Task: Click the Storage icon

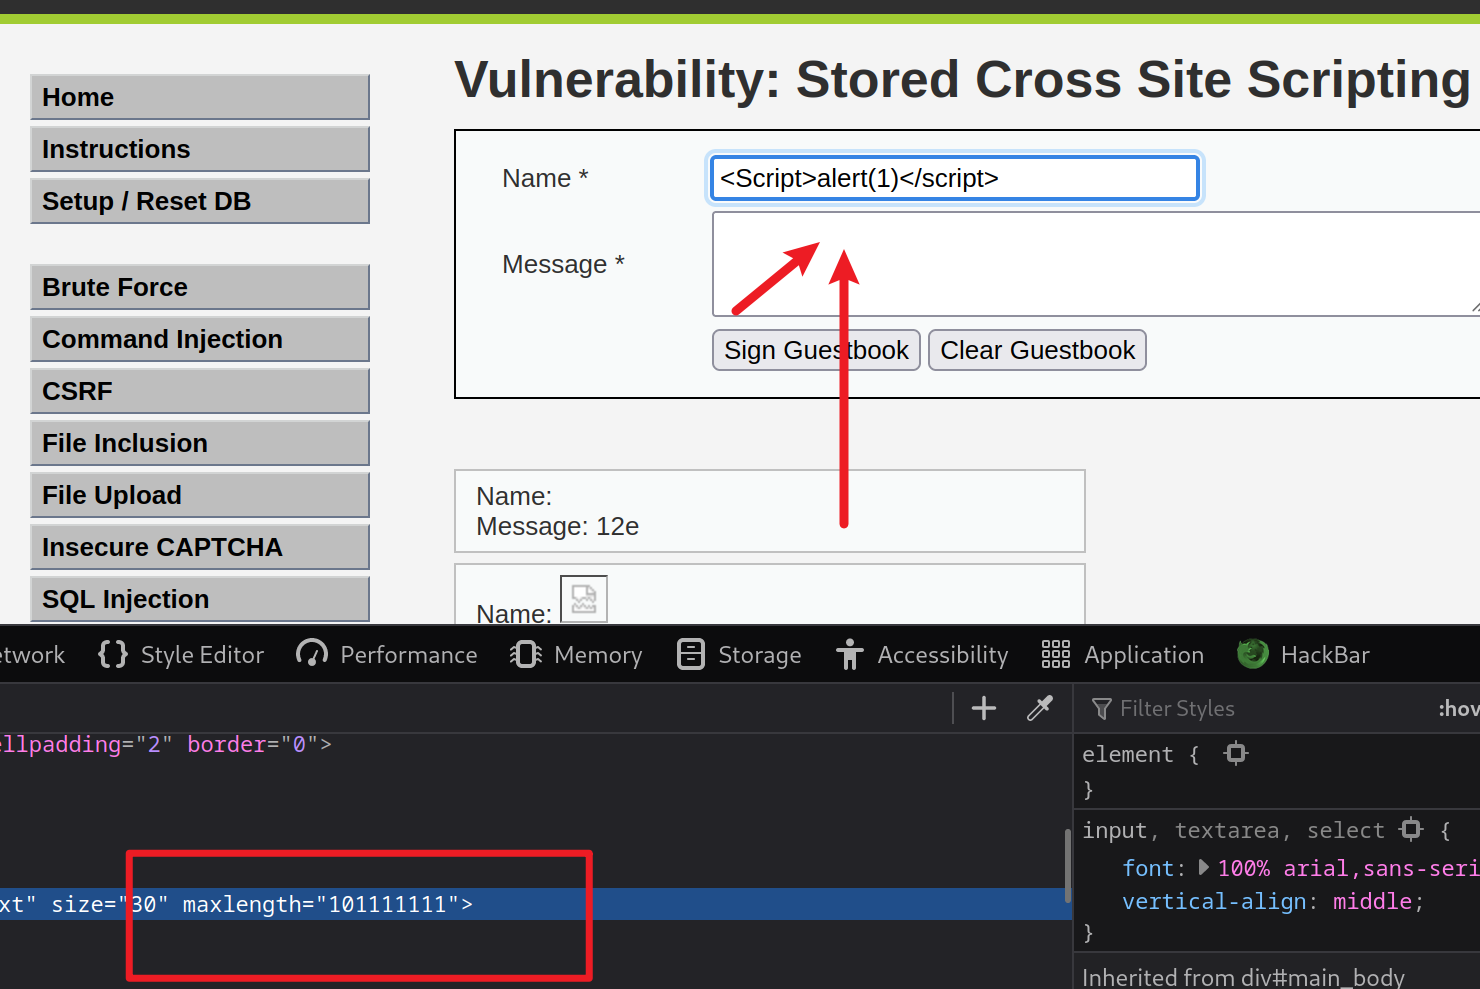Action: pyautogui.click(x=691, y=655)
